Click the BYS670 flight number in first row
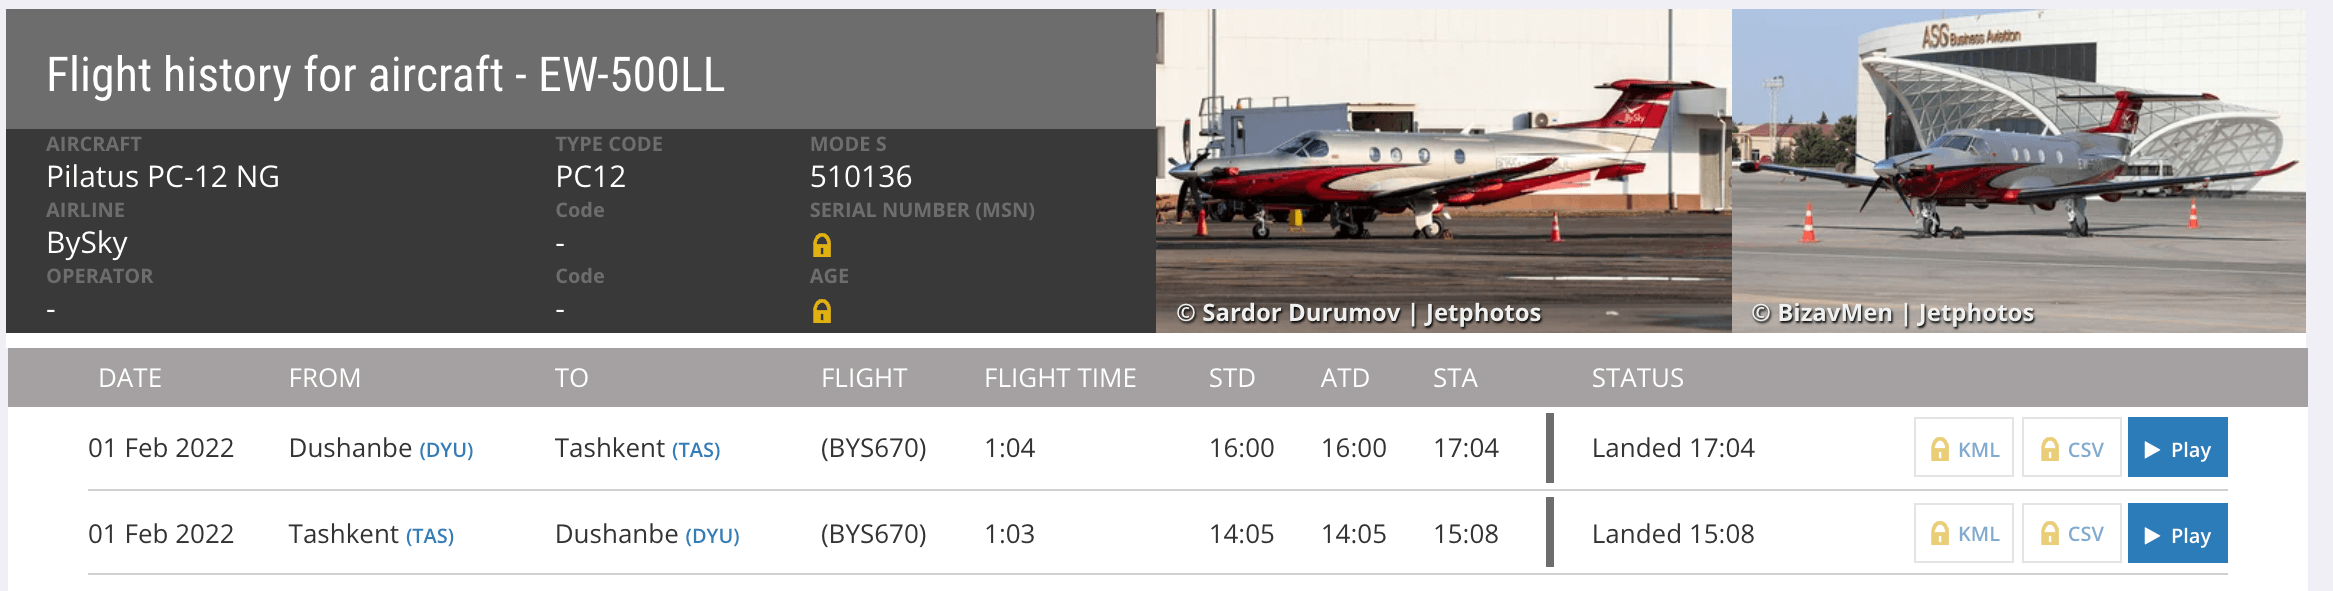The height and width of the screenshot is (591, 2333). [873, 448]
